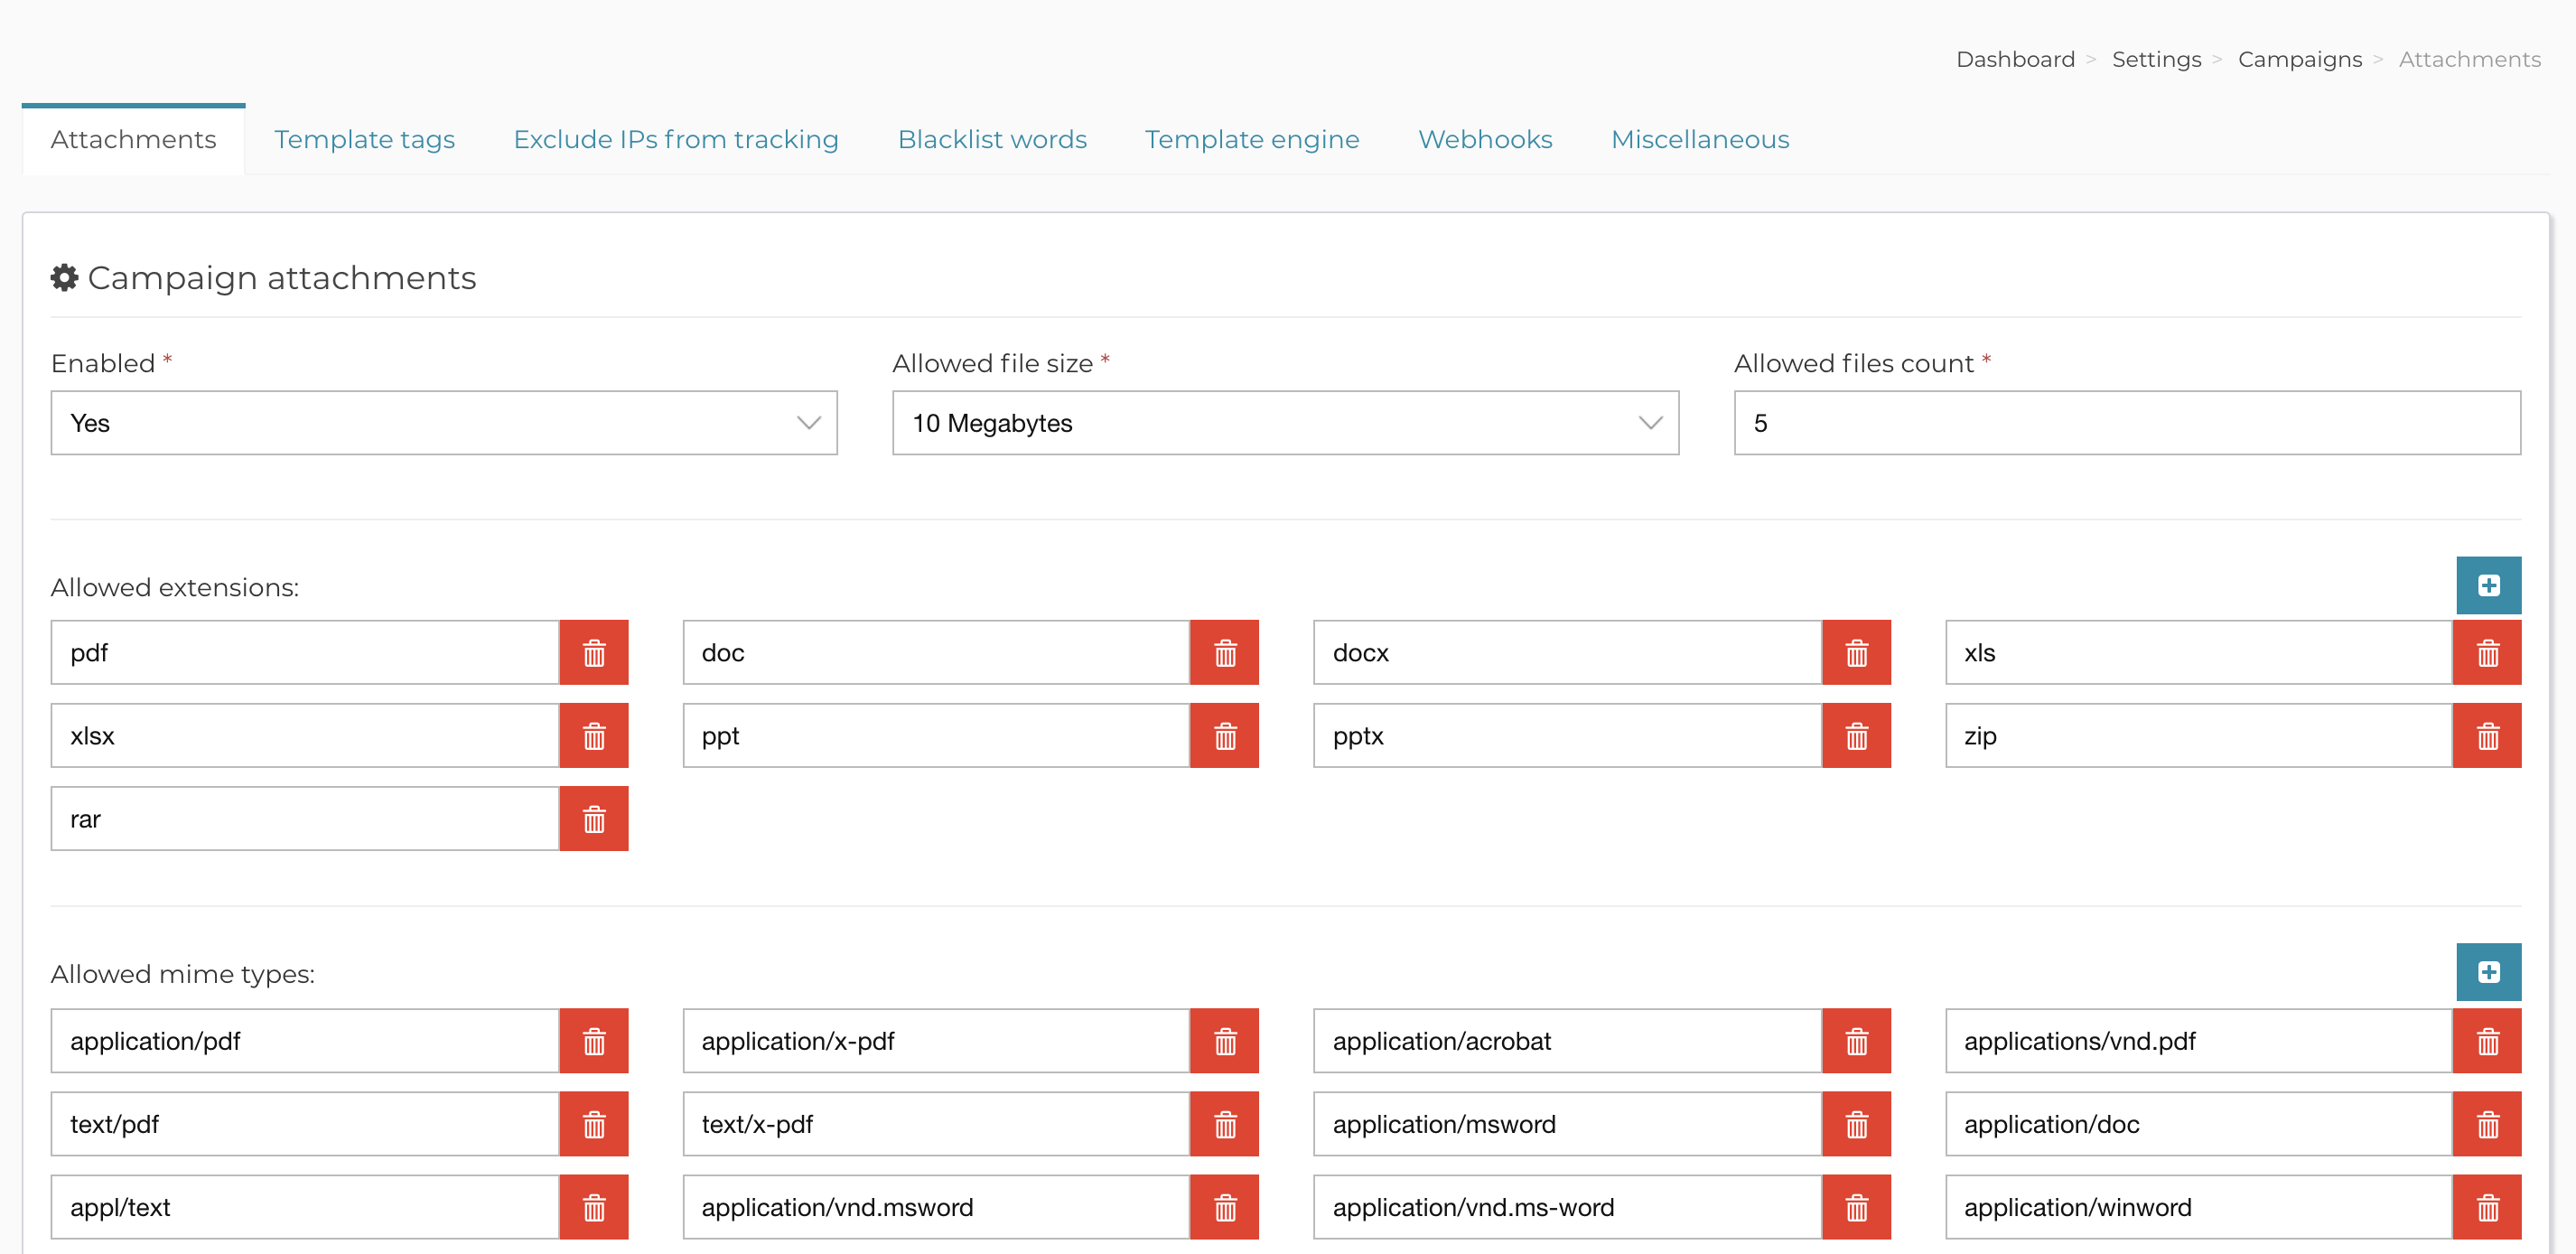Edit the Allowed files count field
Screen dimensions: 2576x1254
pos(2127,423)
